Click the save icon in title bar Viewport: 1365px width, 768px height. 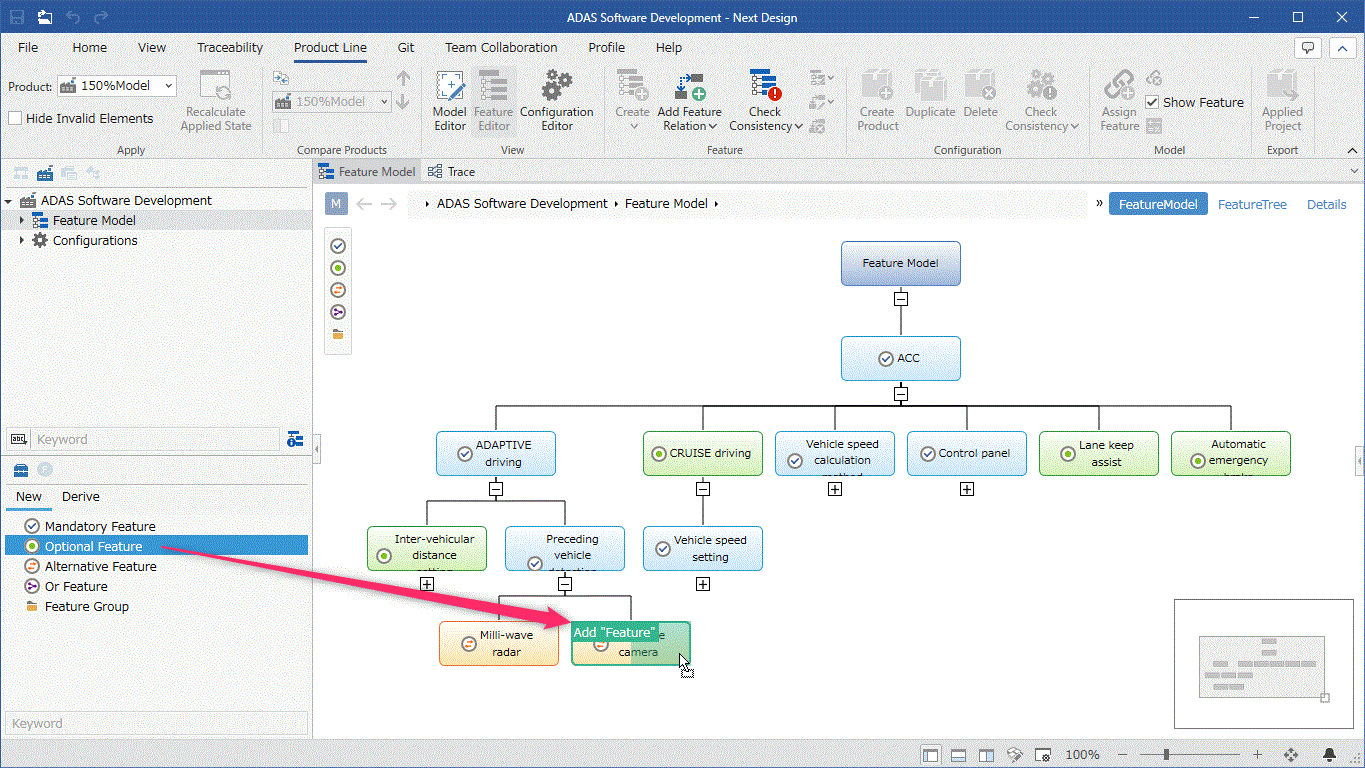click(17, 17)
